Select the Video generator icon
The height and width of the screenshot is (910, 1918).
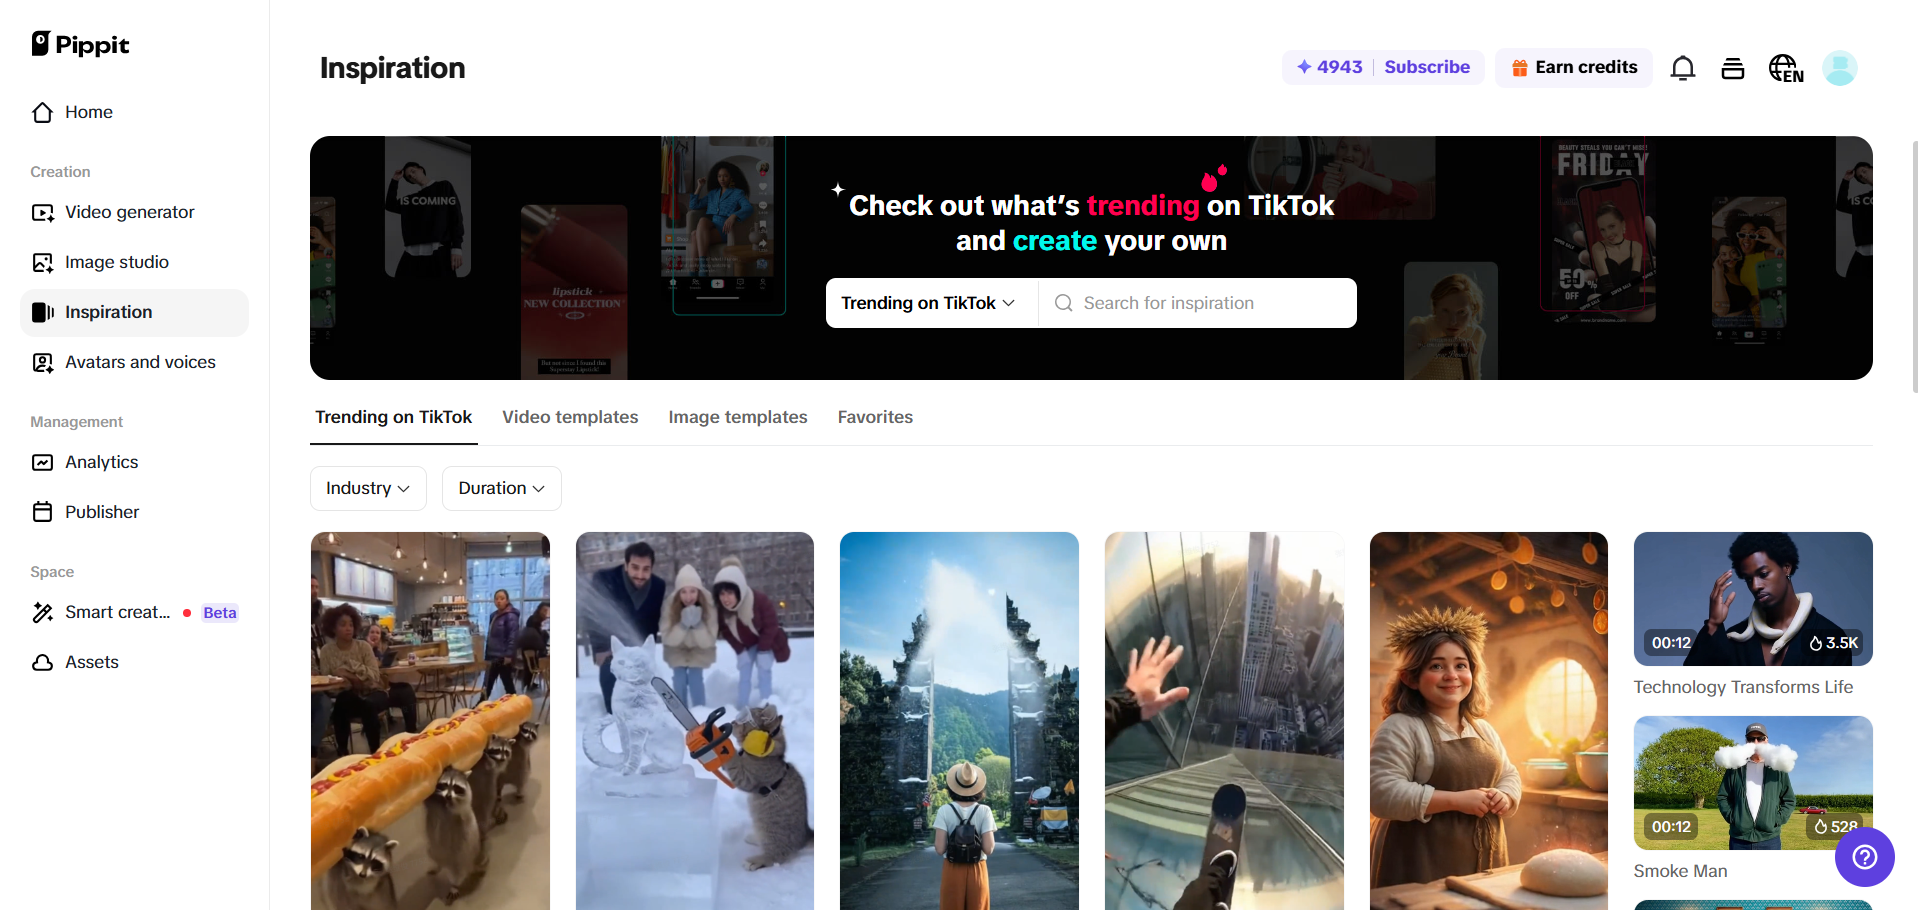42,212
